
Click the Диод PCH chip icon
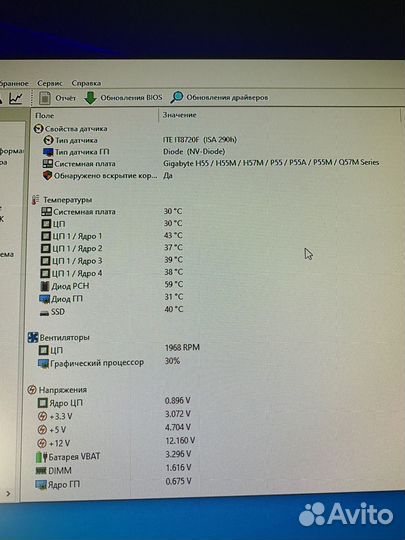point(45,286)
